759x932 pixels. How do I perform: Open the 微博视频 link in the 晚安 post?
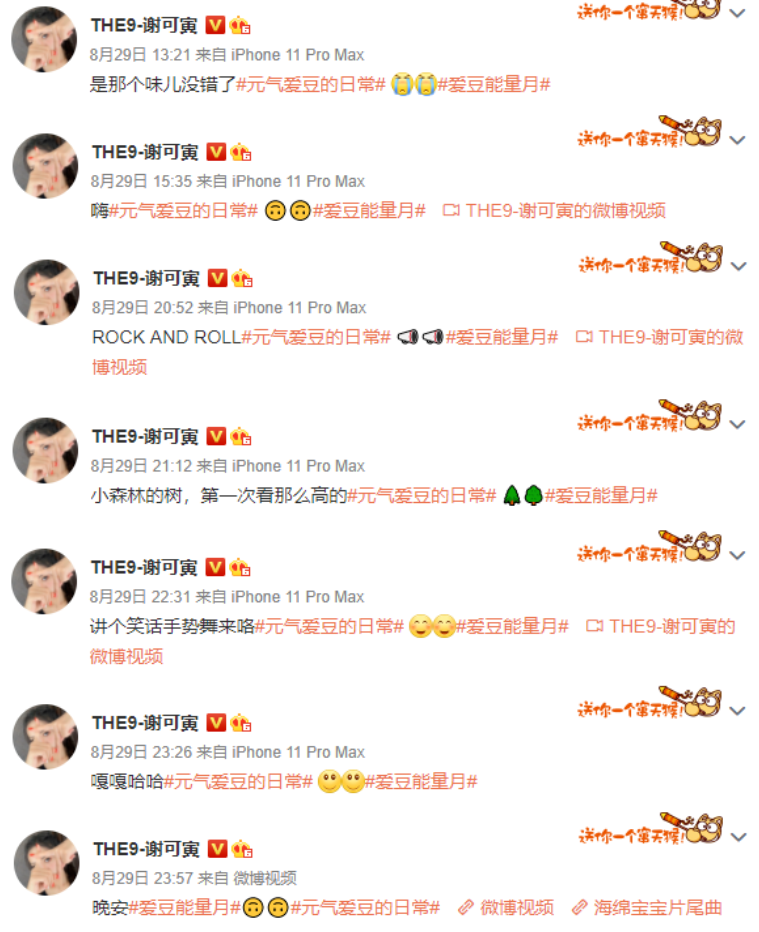coord(517,908)
